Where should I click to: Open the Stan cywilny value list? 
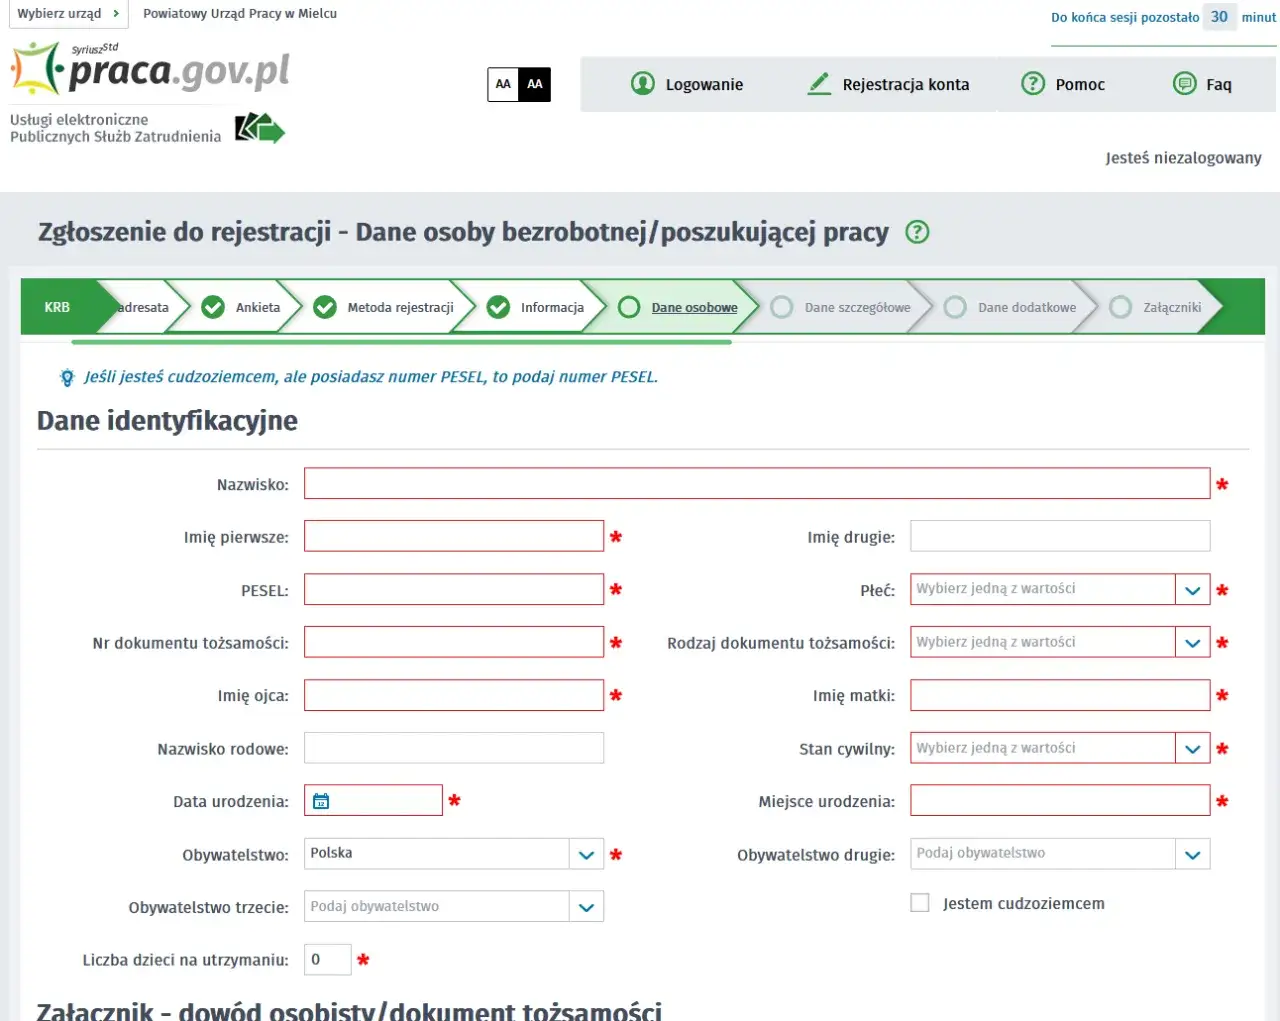(1192, 747)
